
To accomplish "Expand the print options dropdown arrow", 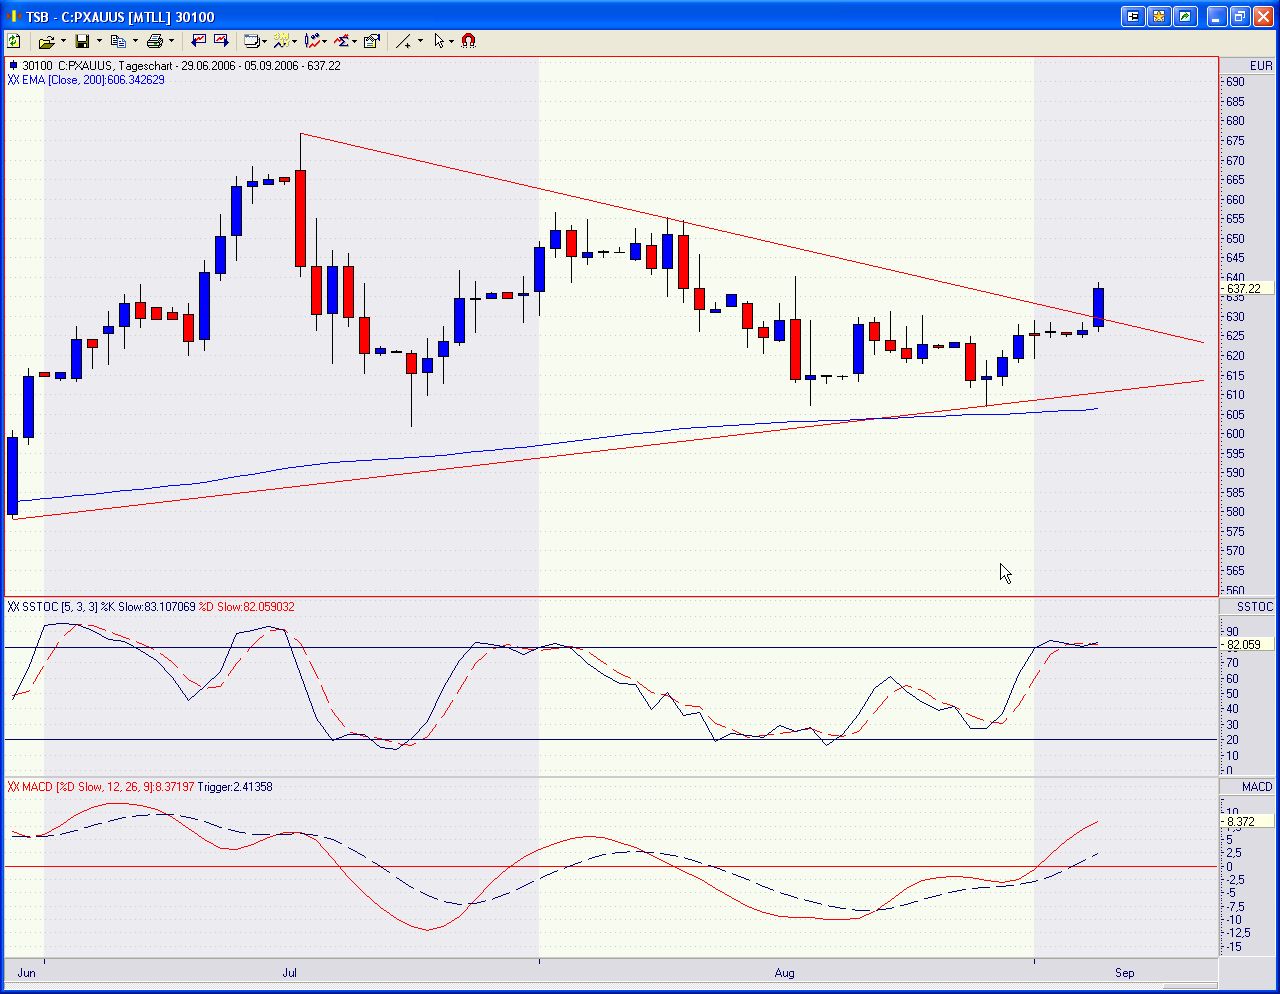I will tap(172, 41).
